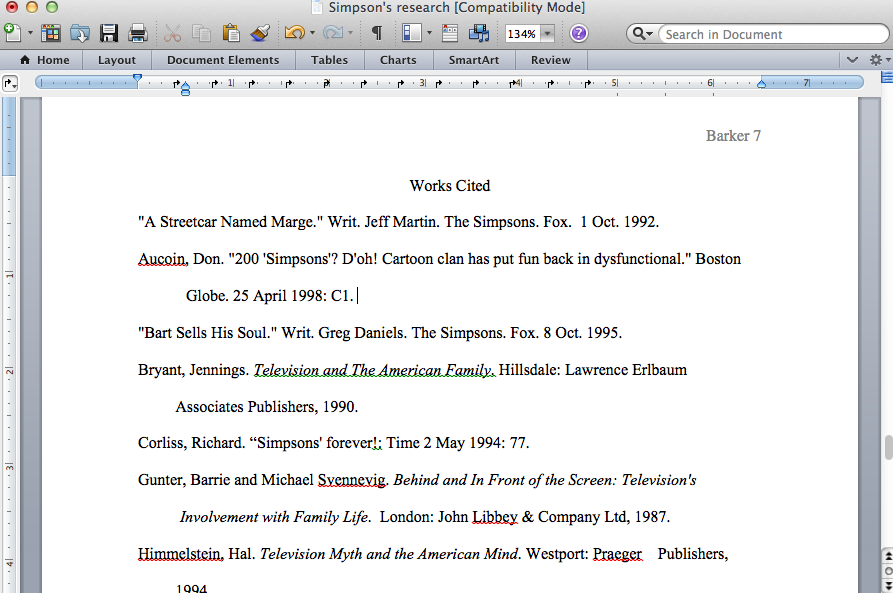
Task: Switch to the Home tab
Action: pos(44,60)
